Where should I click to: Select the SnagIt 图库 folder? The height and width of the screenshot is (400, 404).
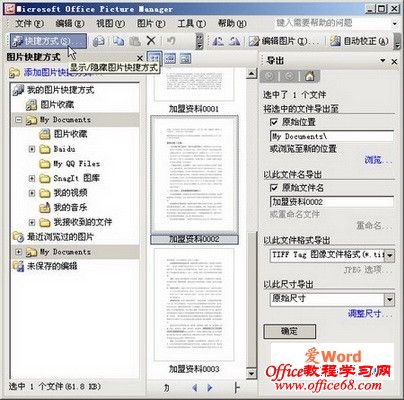coord(70,178)
